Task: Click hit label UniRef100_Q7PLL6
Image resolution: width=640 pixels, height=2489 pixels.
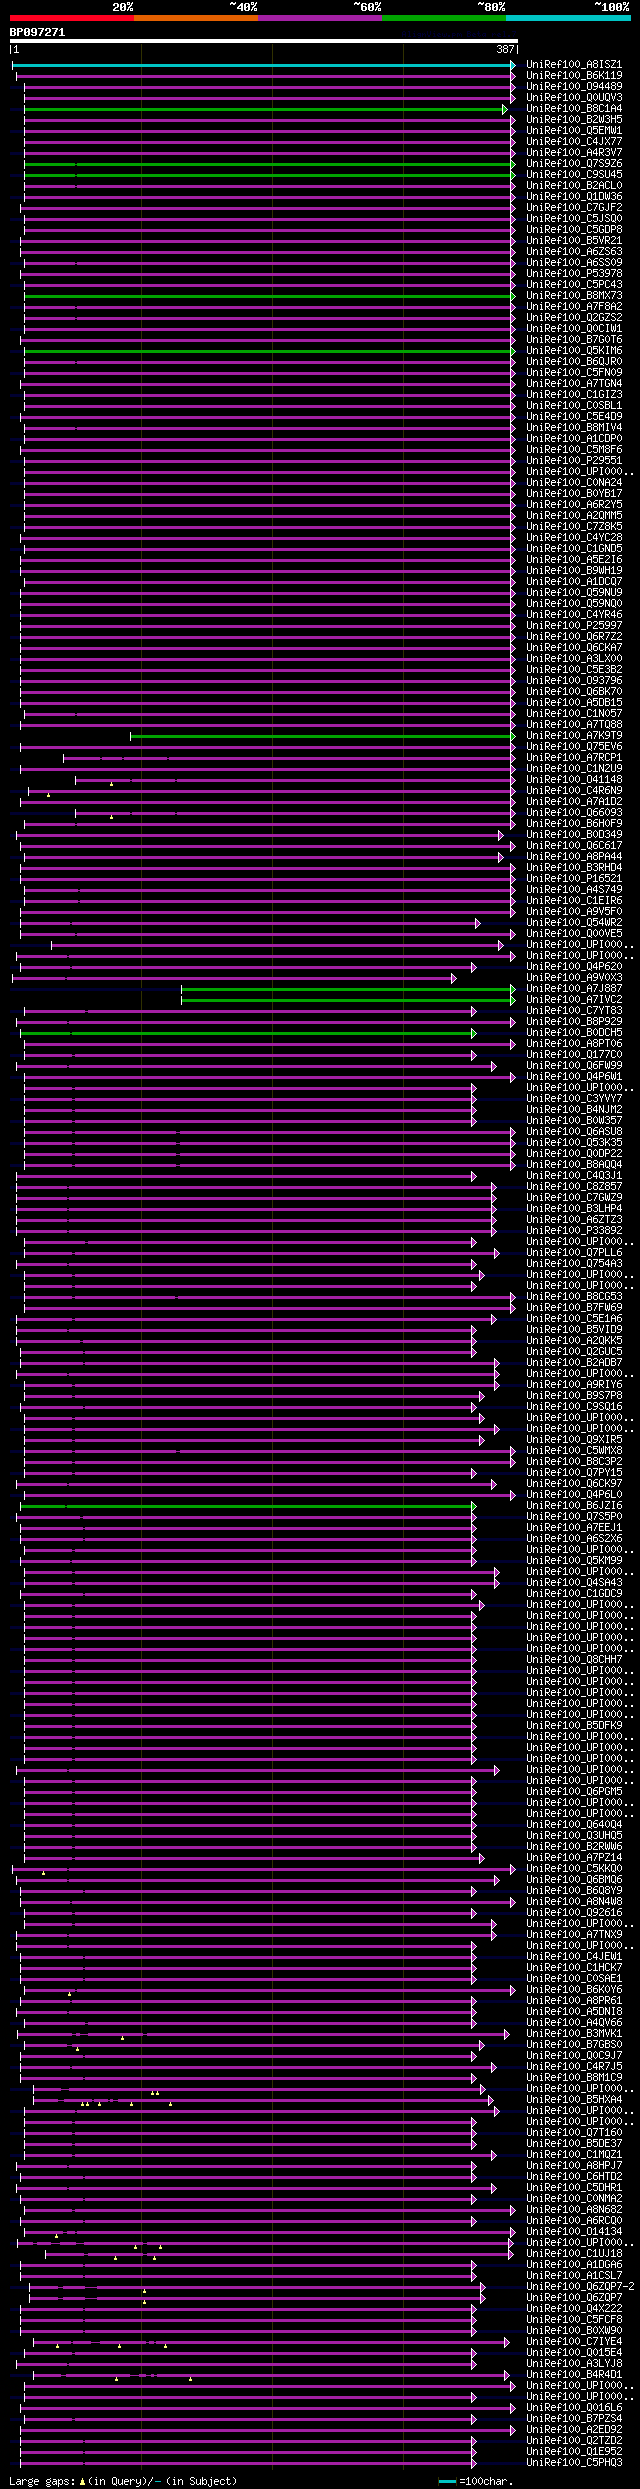Action: coord(574,1253)
